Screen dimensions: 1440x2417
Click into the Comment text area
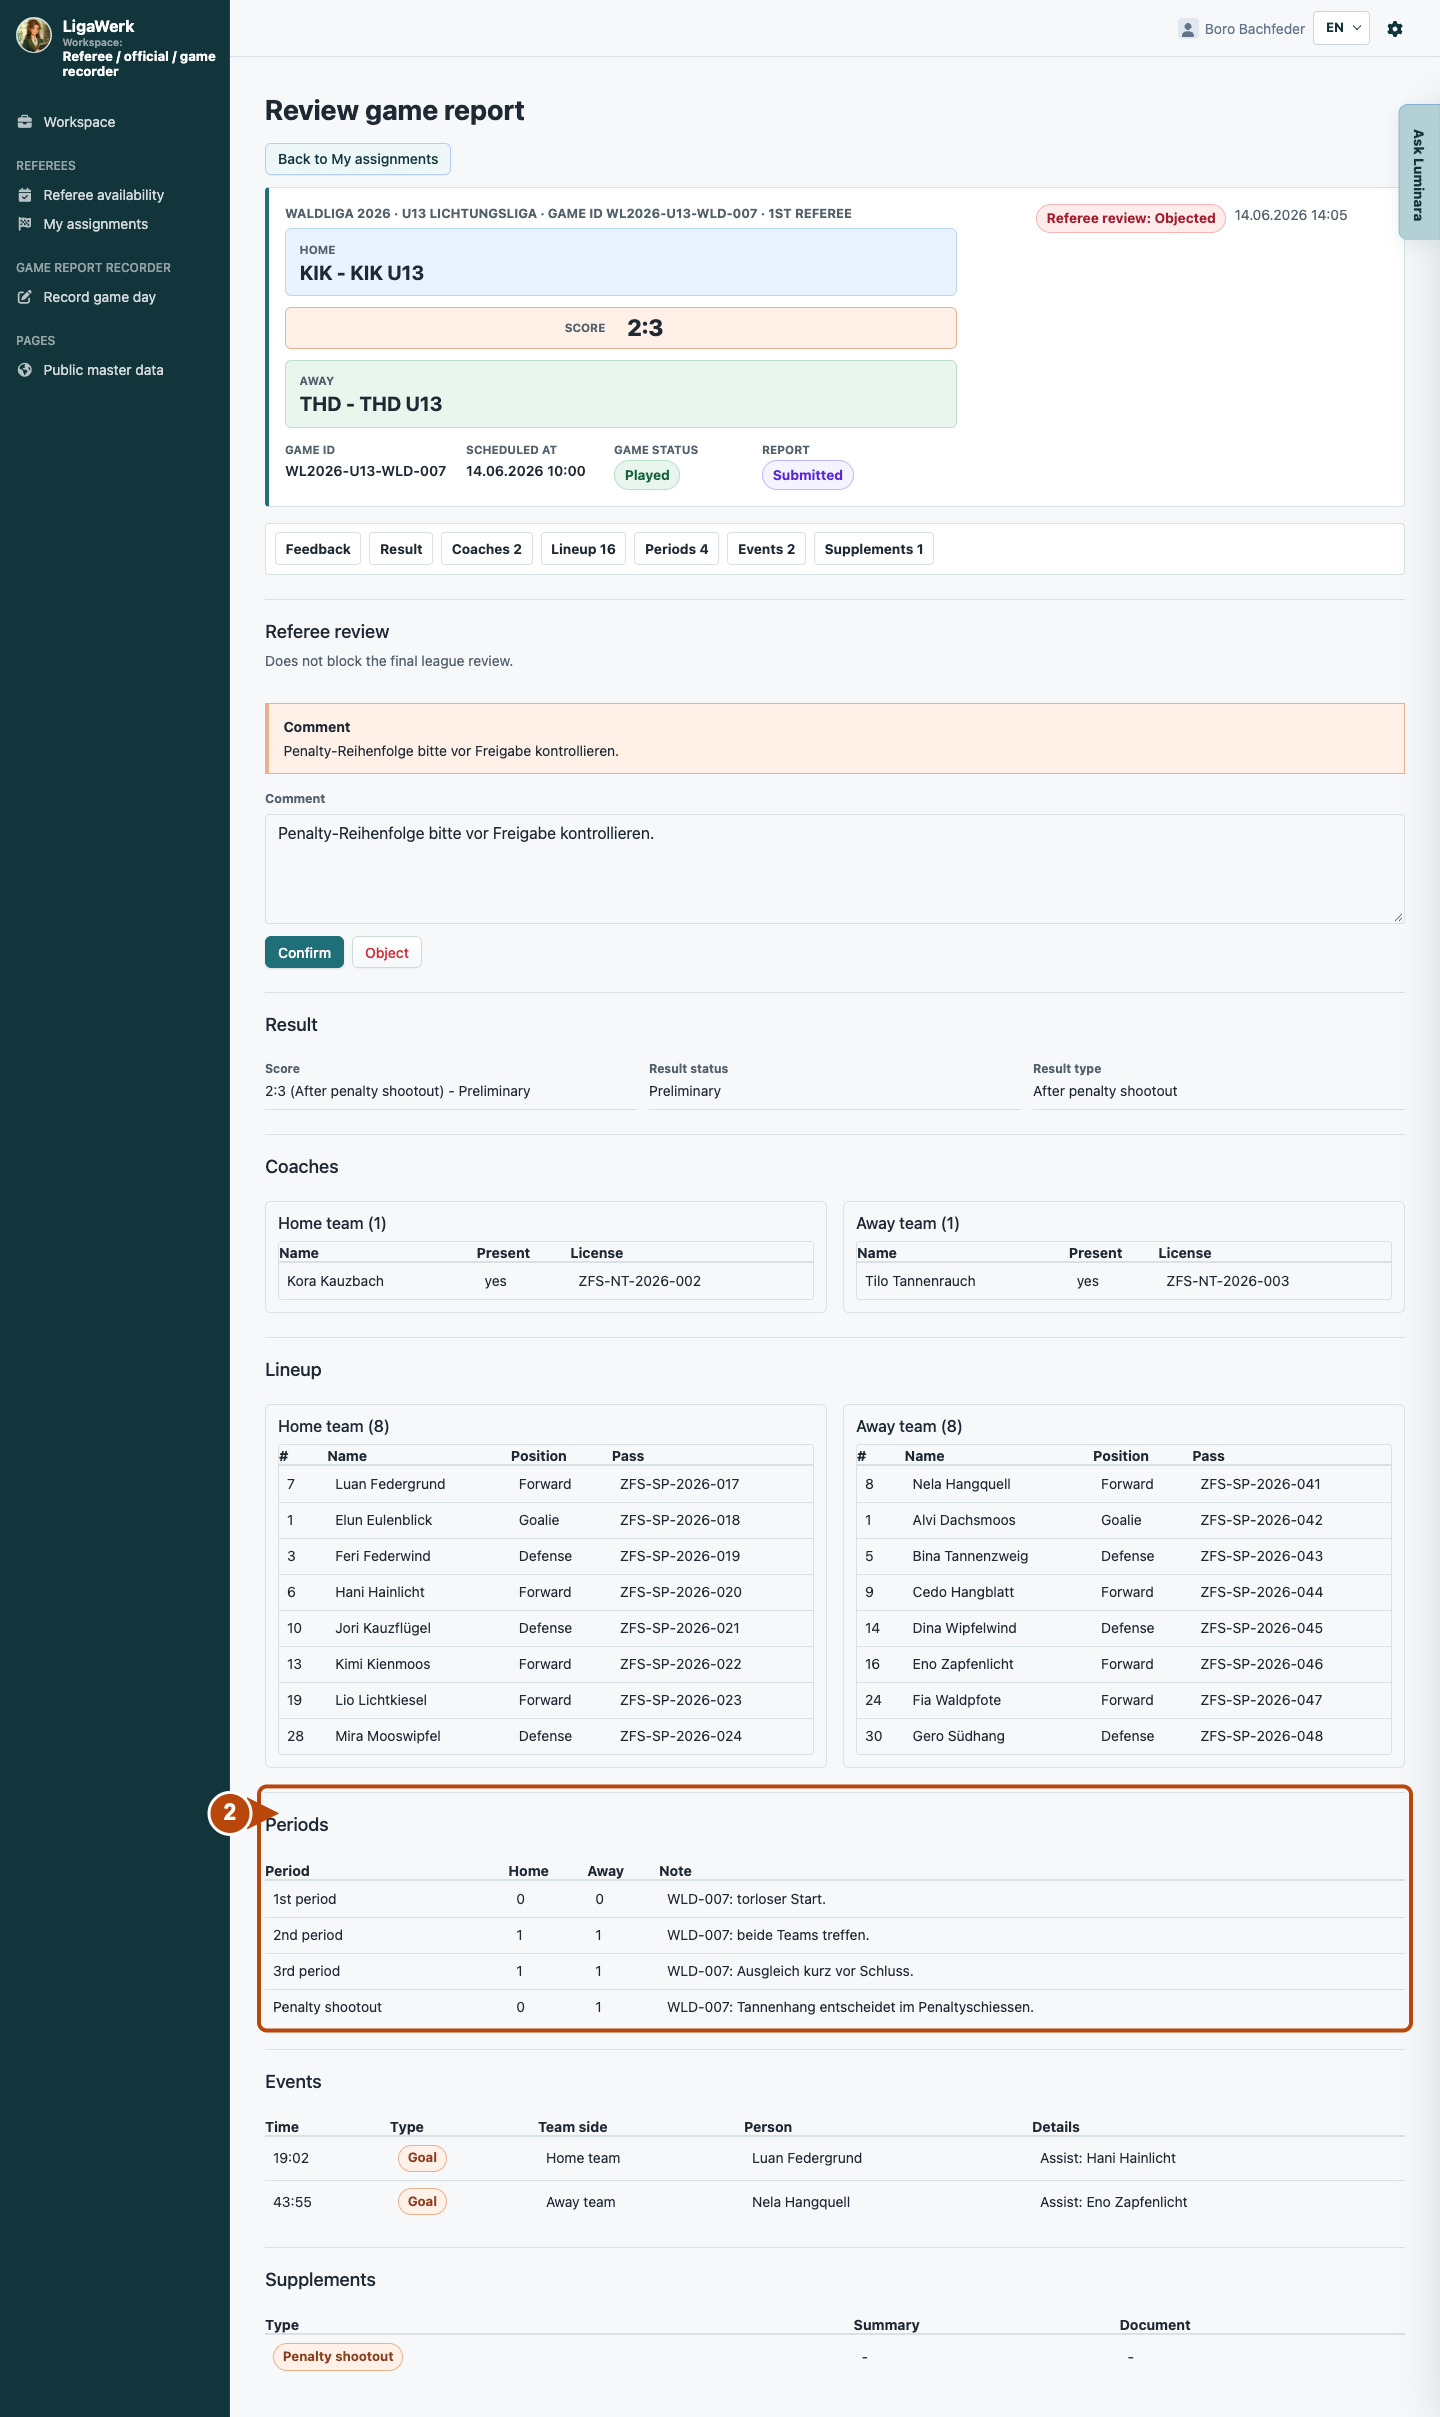[835, 869]
